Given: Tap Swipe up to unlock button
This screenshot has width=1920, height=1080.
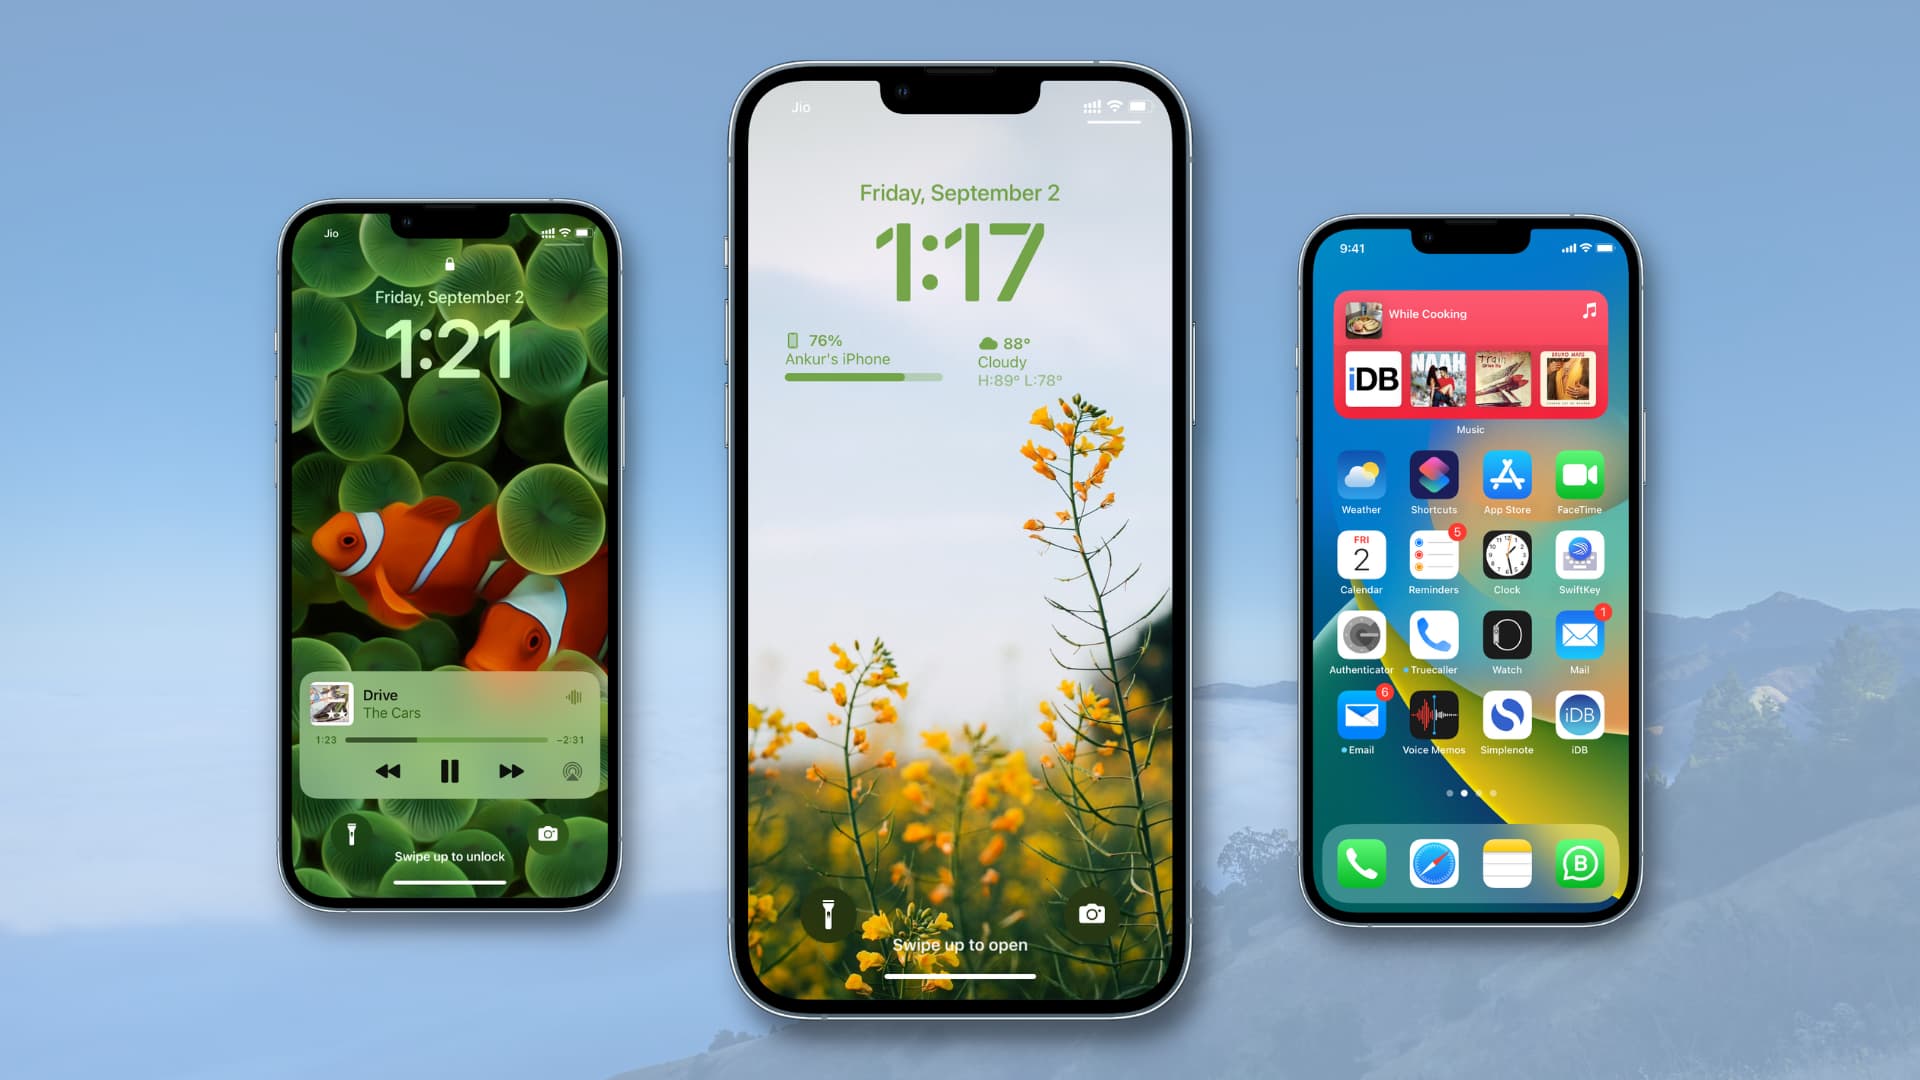Looking at the screenshot, I should pos(450,855).
